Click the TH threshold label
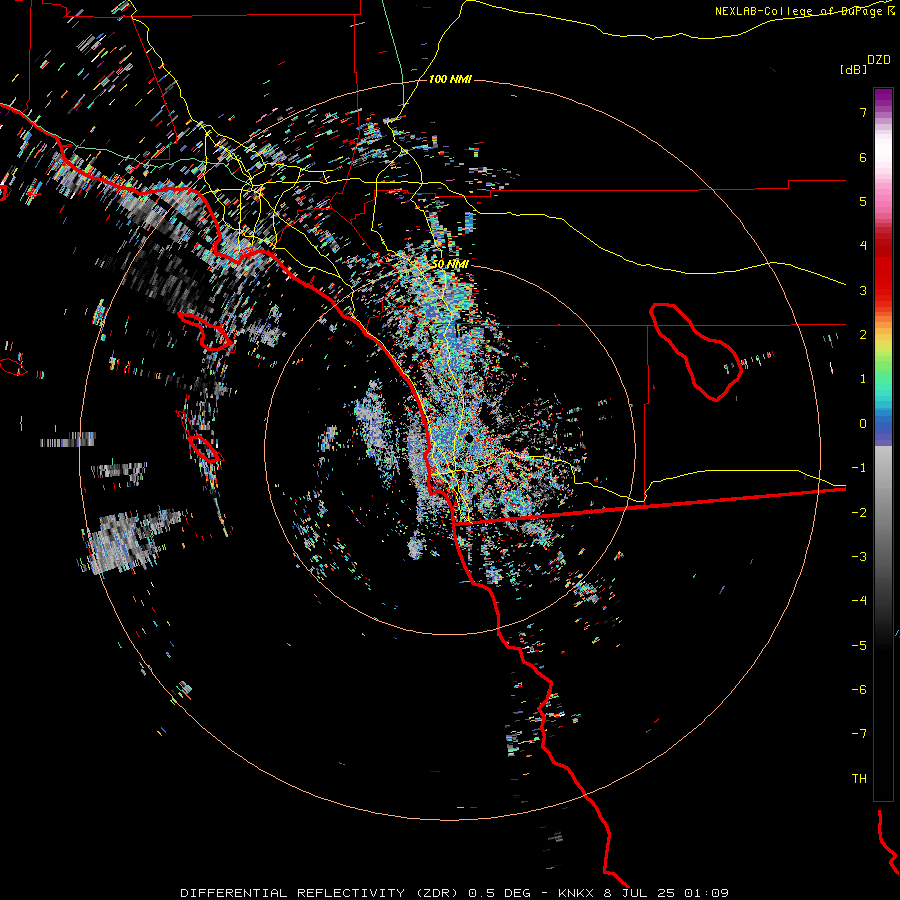This screenshot has height=900, width=900. click(x=859, y=779)
